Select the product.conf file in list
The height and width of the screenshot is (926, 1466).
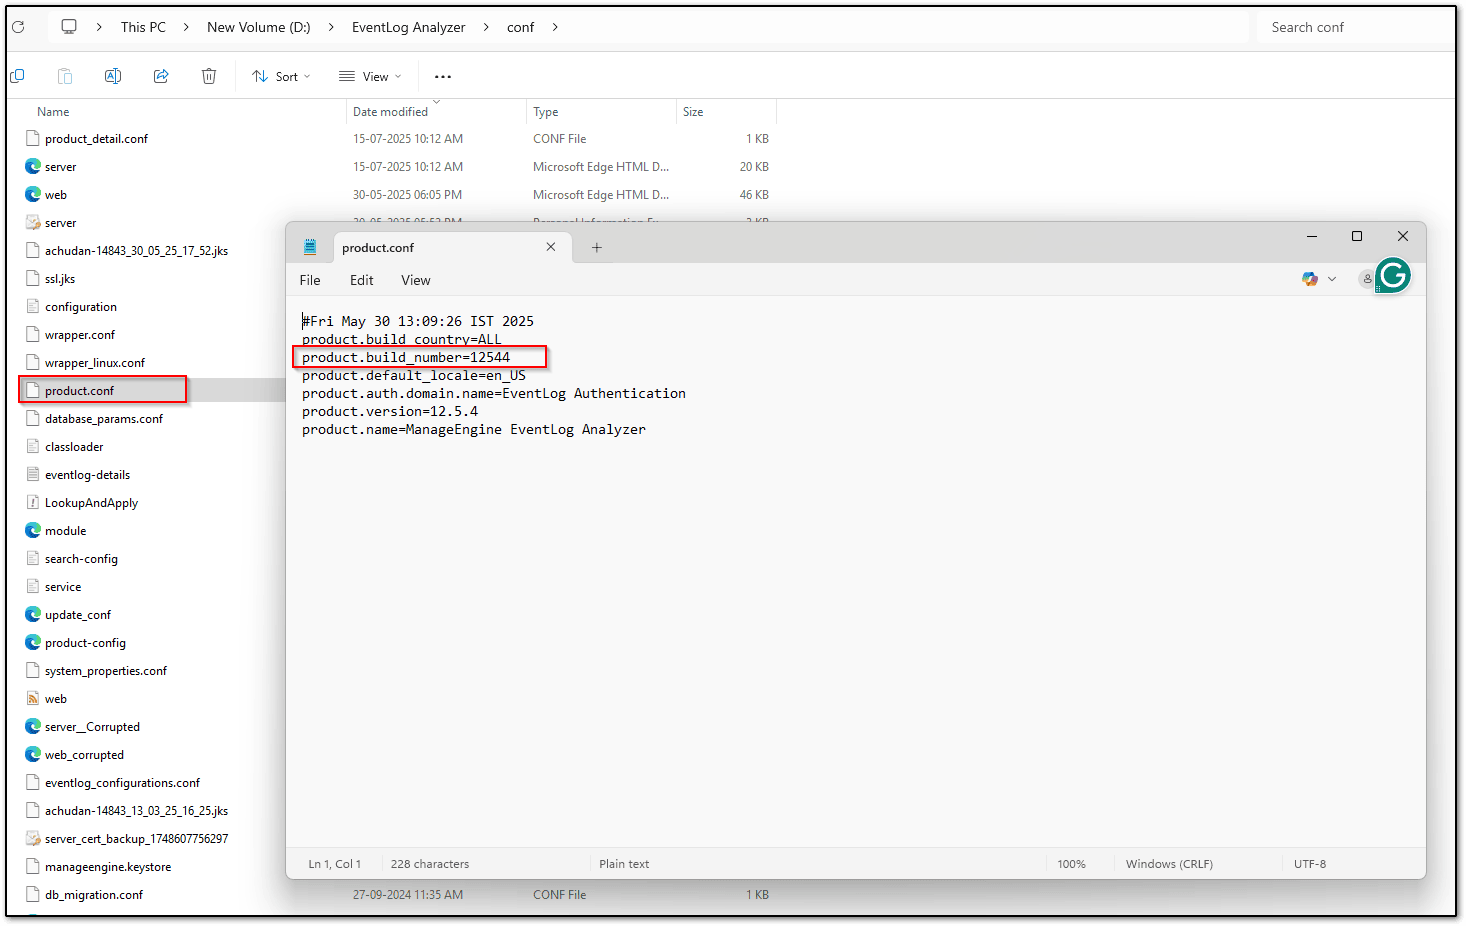point(79,391)
